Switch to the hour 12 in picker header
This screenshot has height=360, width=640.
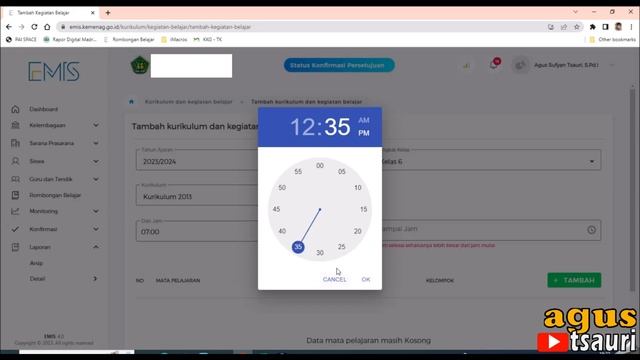click(x=302, y=127)
